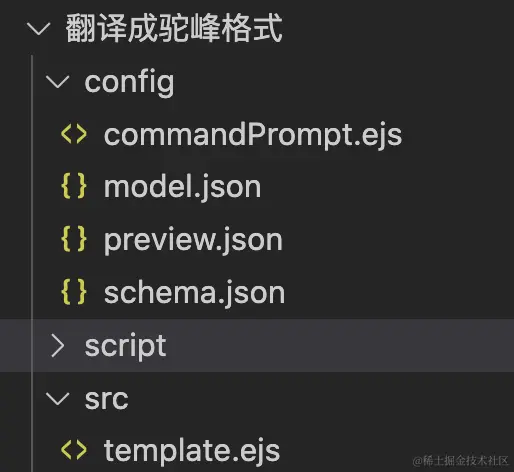This screenshot has width=514, height=472.
Task: Collapse the src folder chevron
Action: (57, 399)
